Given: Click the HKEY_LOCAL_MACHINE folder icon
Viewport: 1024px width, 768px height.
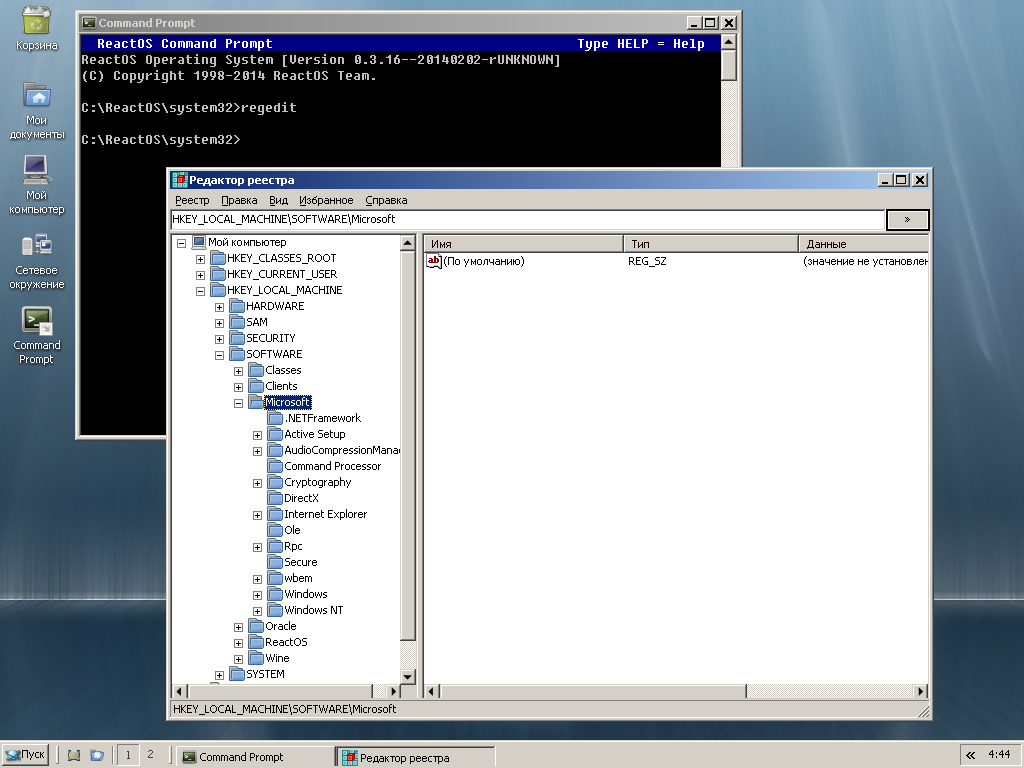Looking at the screenshot, I should tap(218, 290).
